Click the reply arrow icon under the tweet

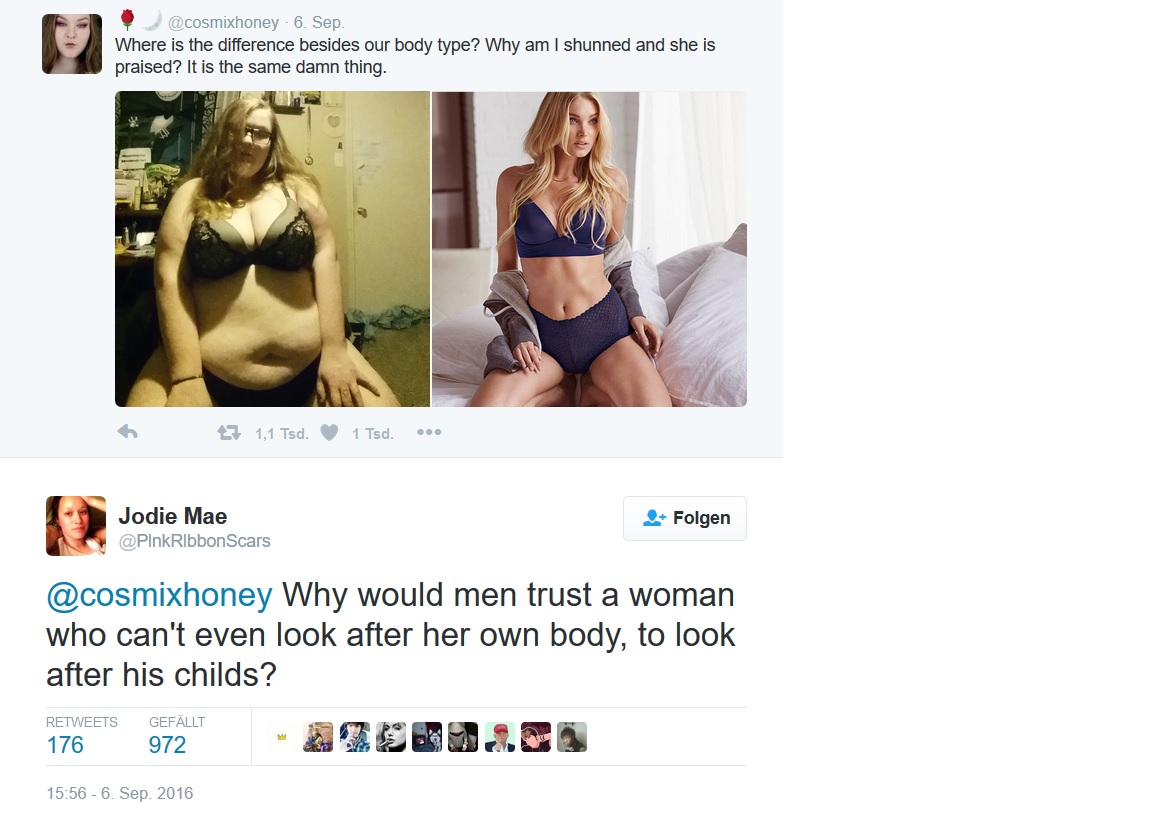128,432
